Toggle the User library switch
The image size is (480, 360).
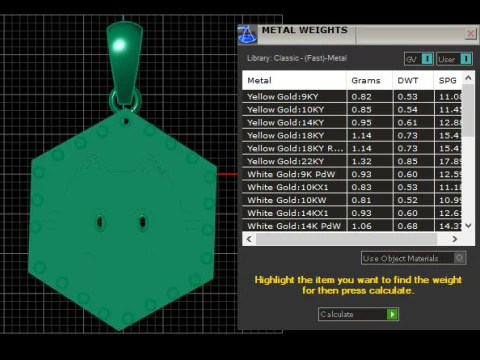click(454, 59)
